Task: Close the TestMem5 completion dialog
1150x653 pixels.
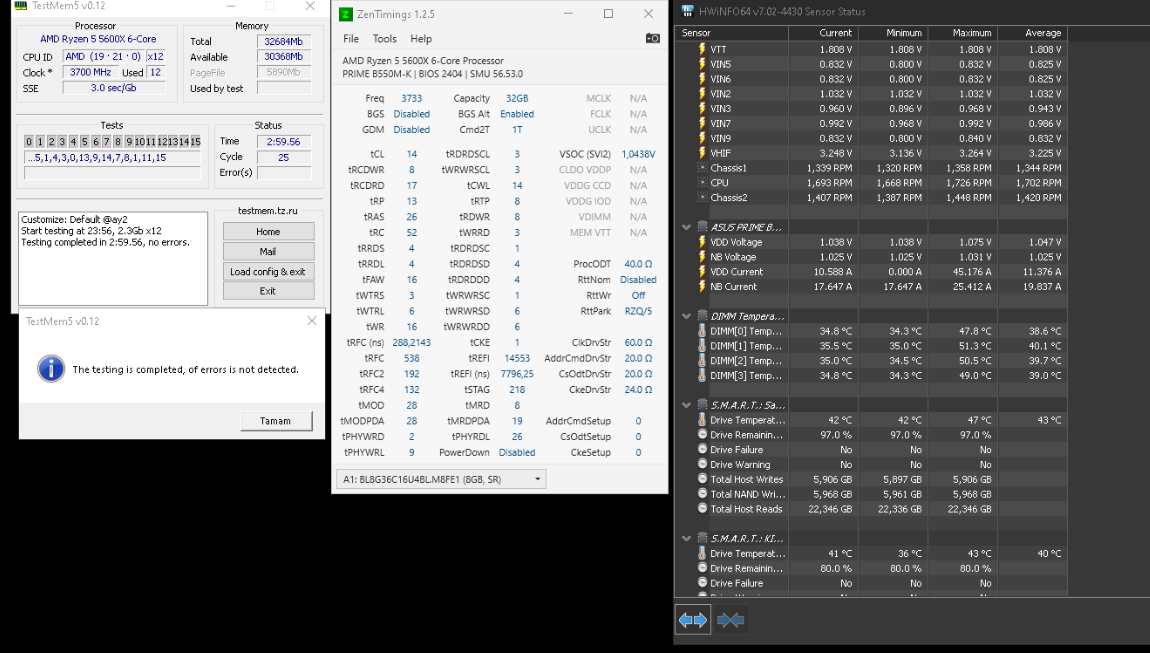Action: click(x=312, y=321)
